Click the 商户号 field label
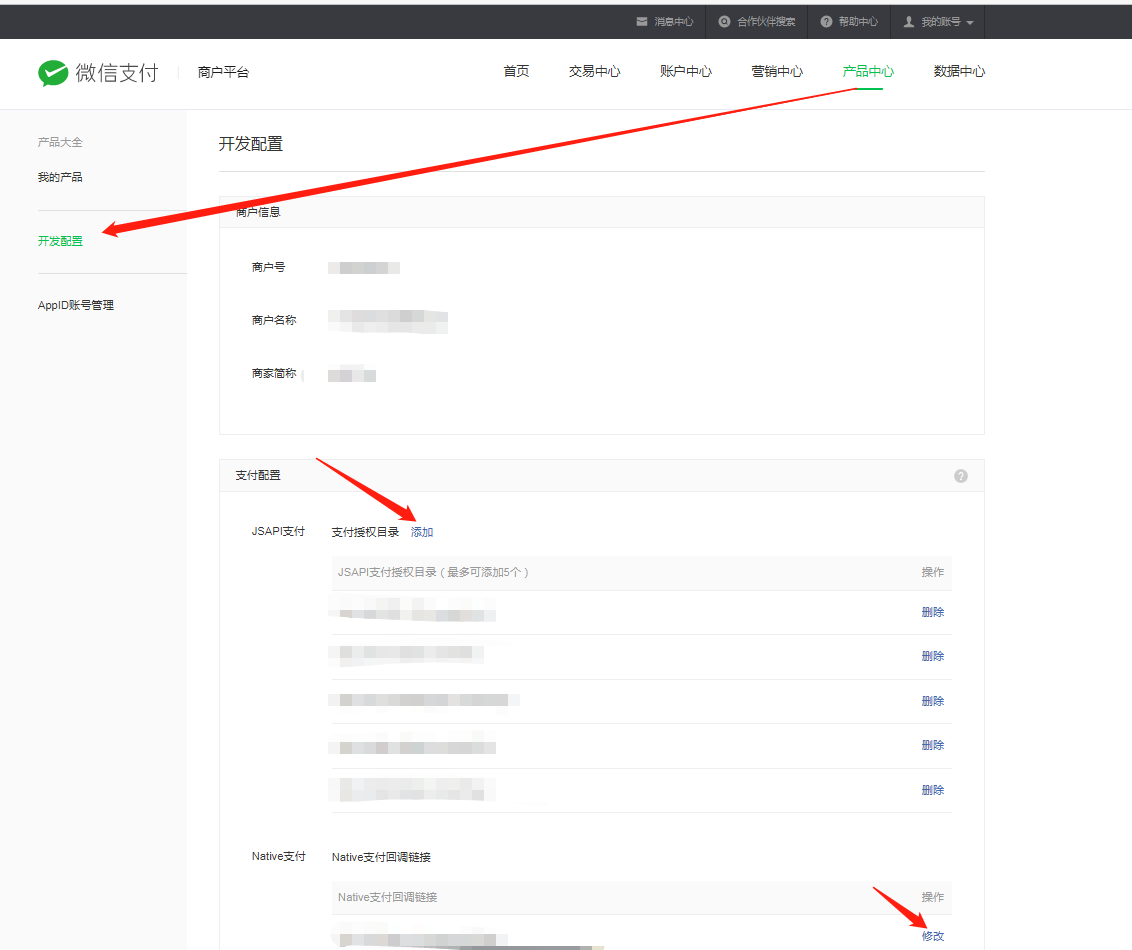Screen dimensions: 1132x950 point(269,267)
